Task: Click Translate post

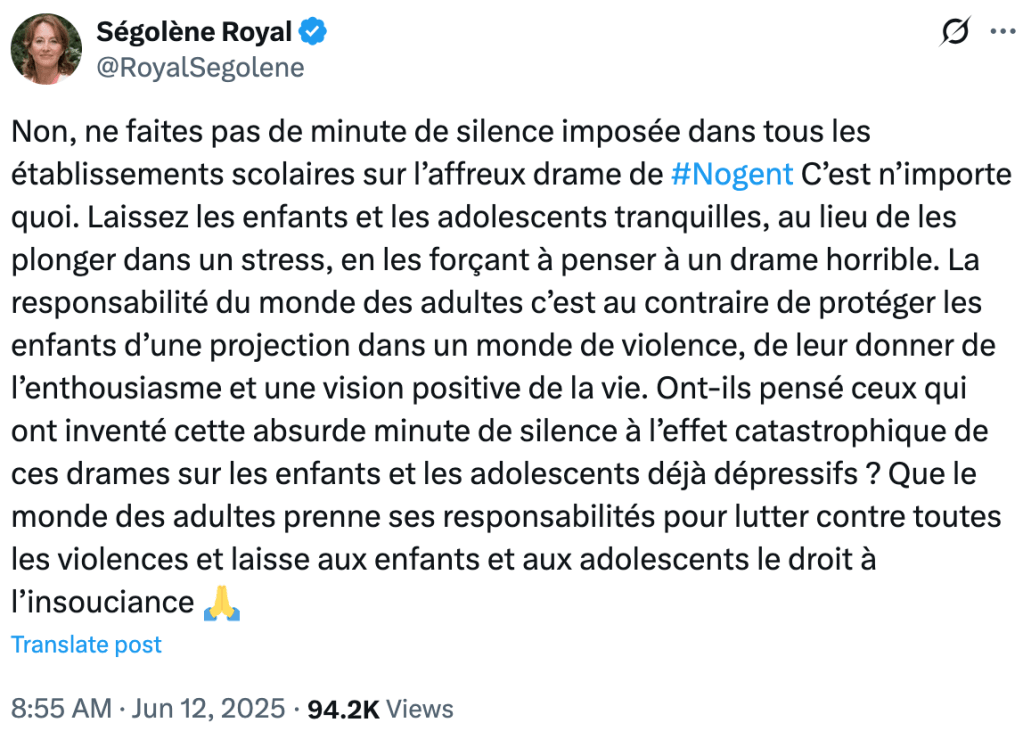Action: point(86,645)
